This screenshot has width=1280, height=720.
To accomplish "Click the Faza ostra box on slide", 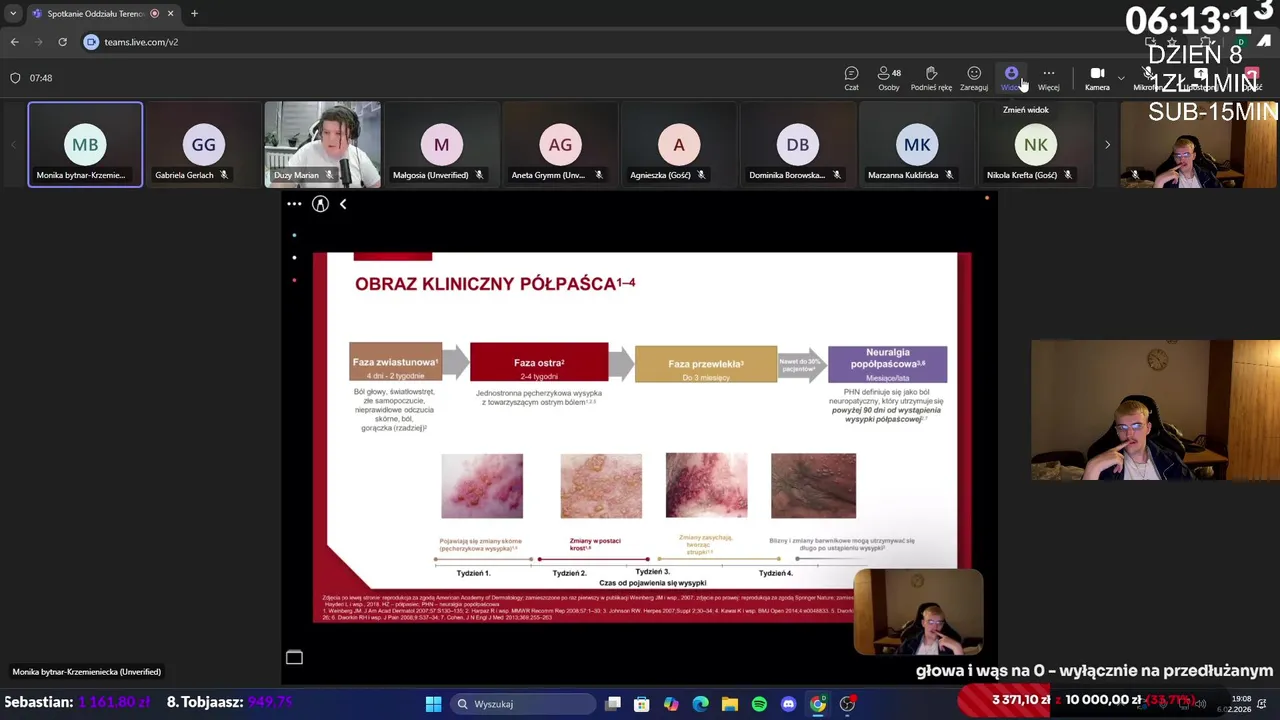I will point(539,362).
